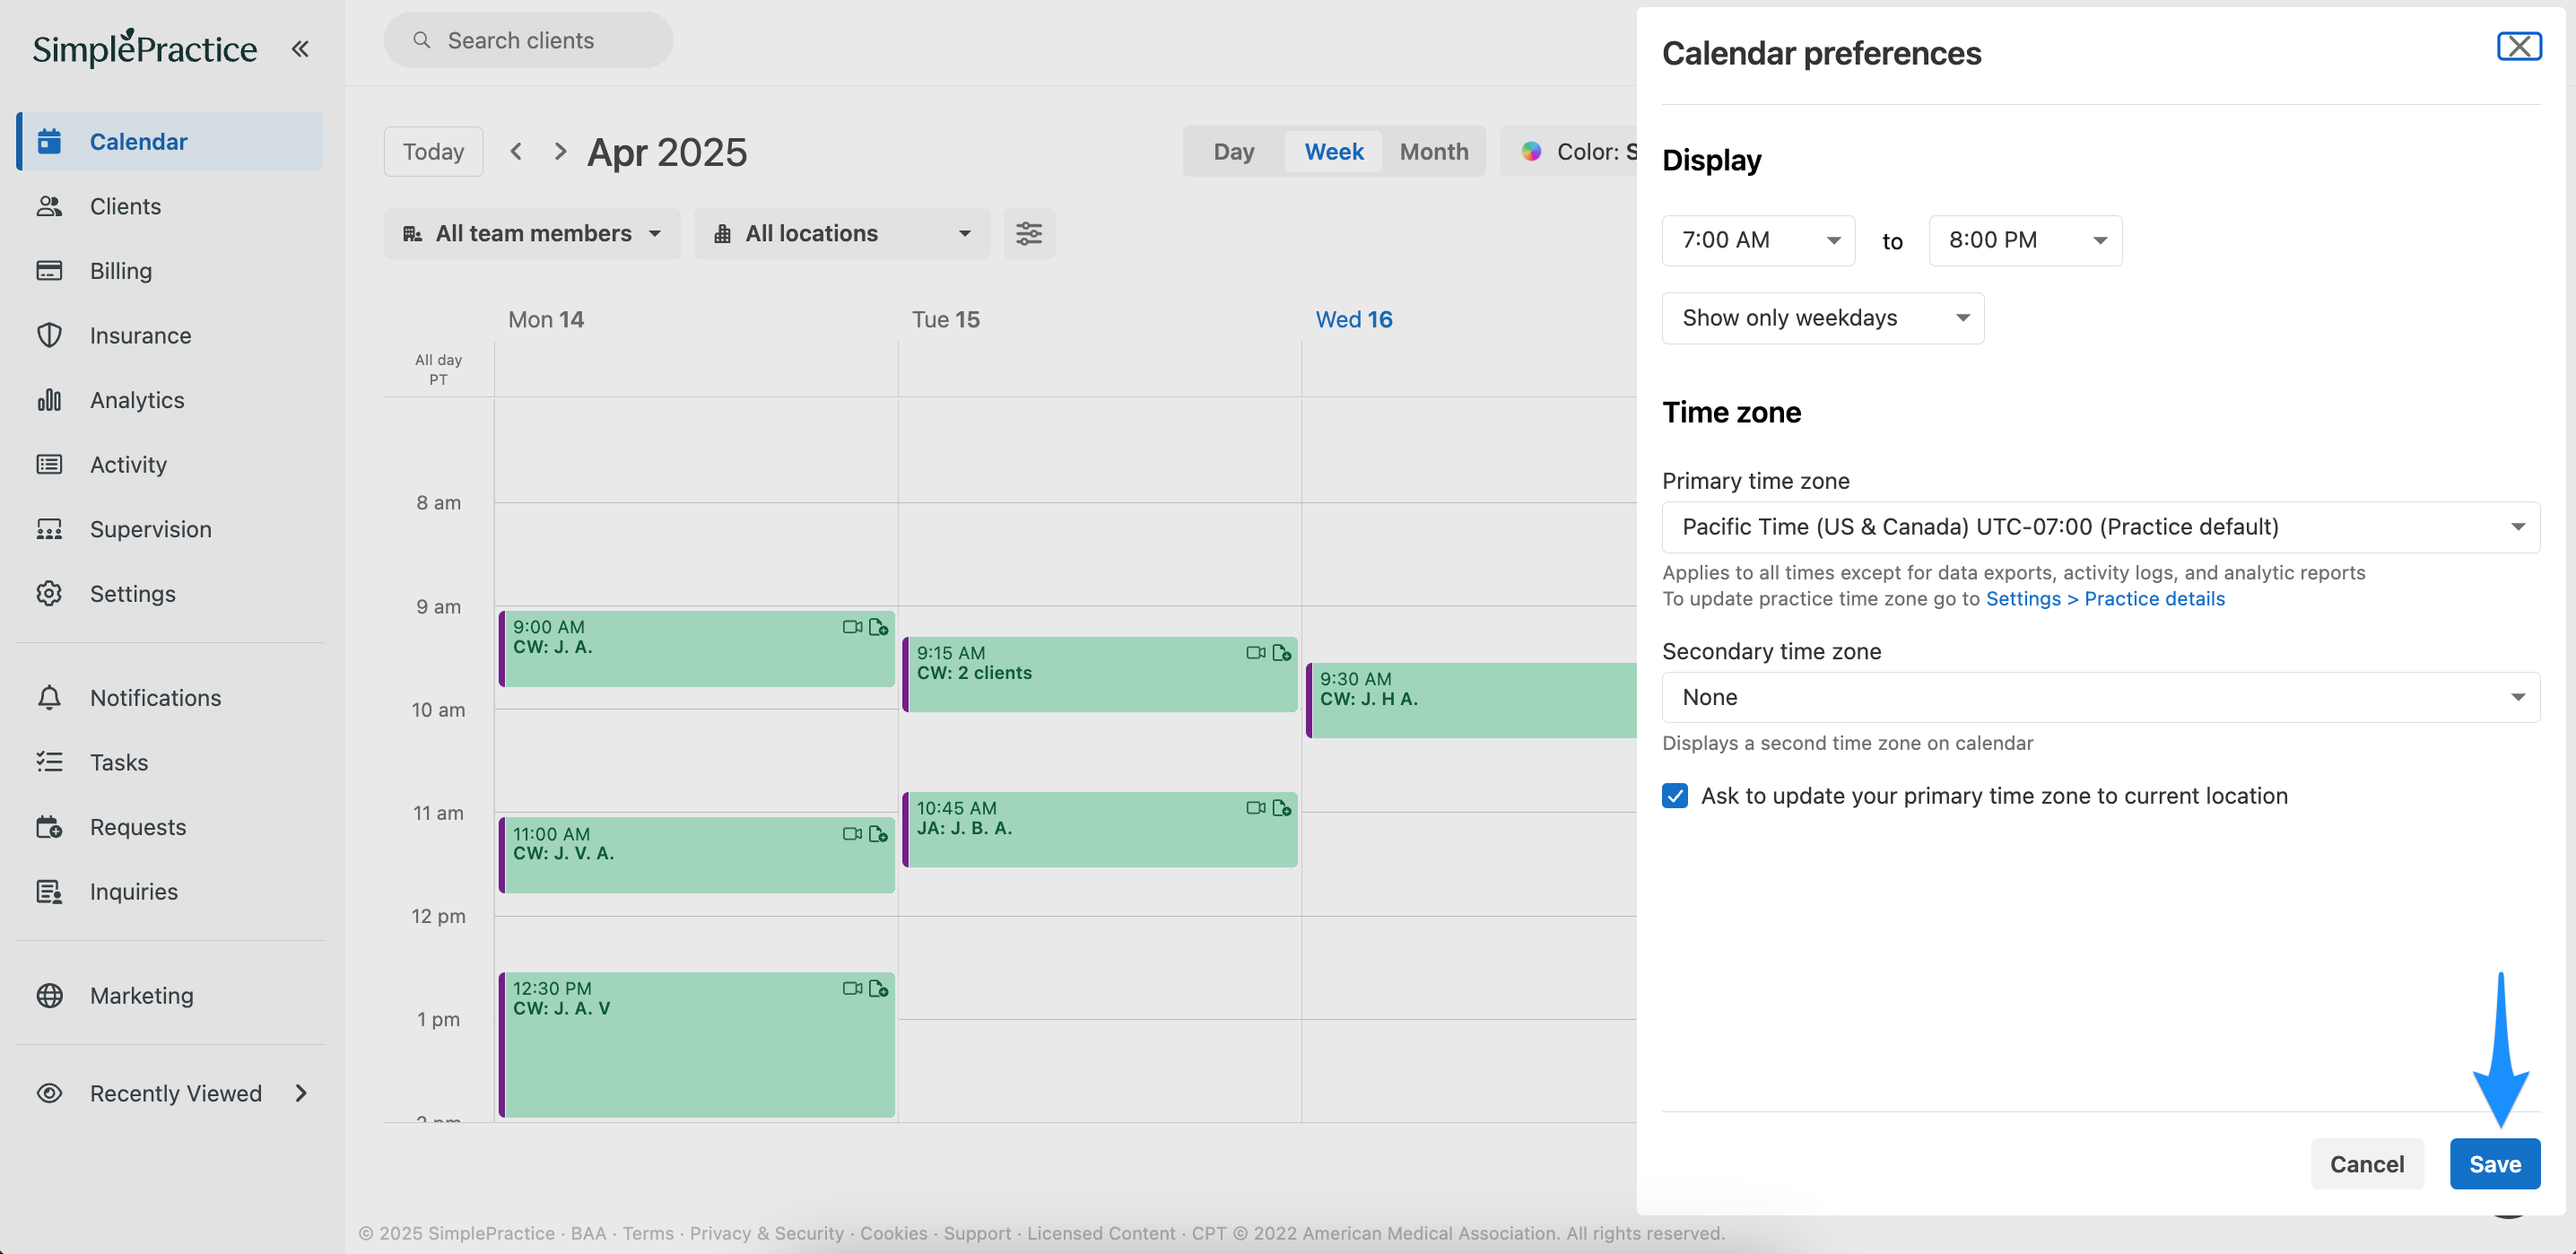The height and width of the screenshot is (1254, 2576).
Task: Open Terms footer link
Action: point(648,1233)
